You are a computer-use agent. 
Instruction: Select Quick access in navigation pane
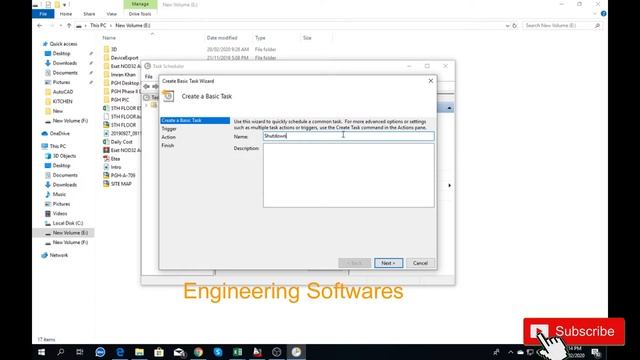tap(63, 44)
